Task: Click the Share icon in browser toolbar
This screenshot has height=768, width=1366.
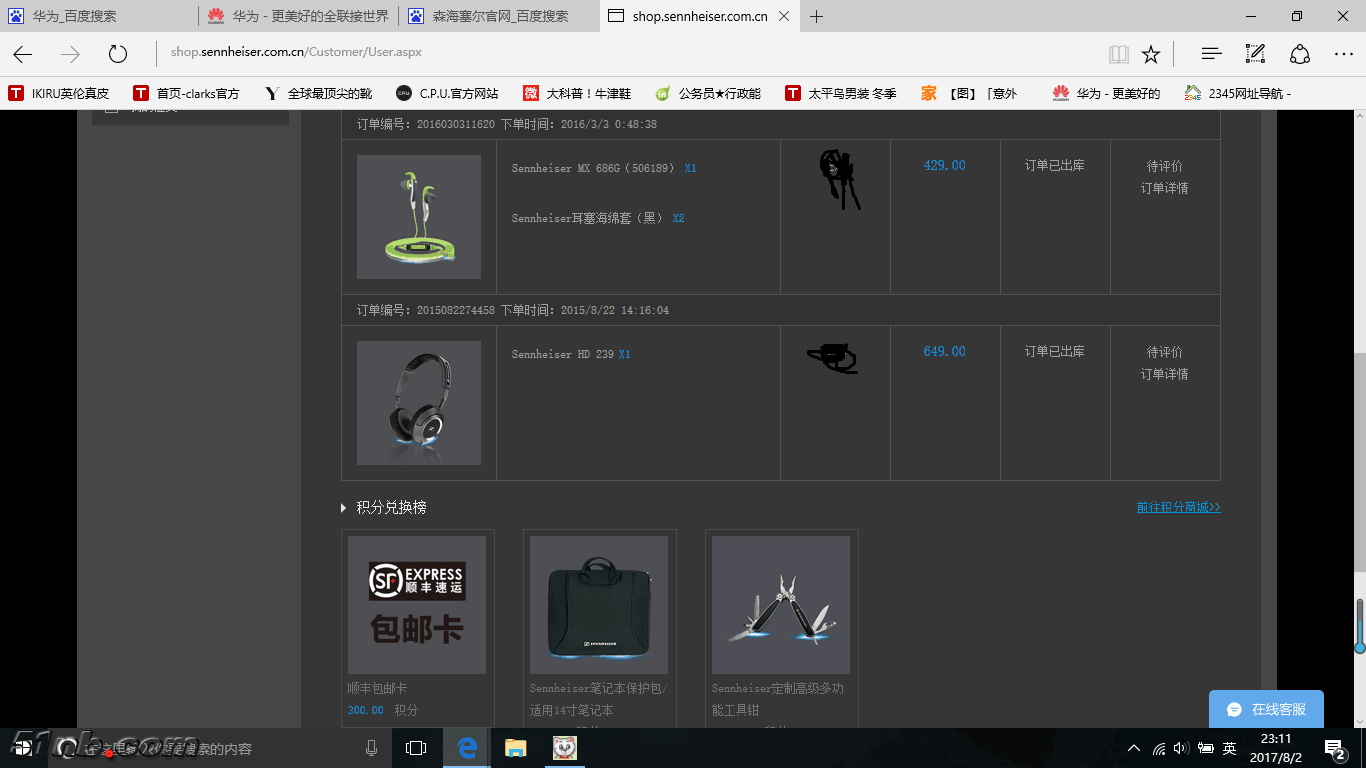Action: pyautogui.click(x=1300, y=54)
